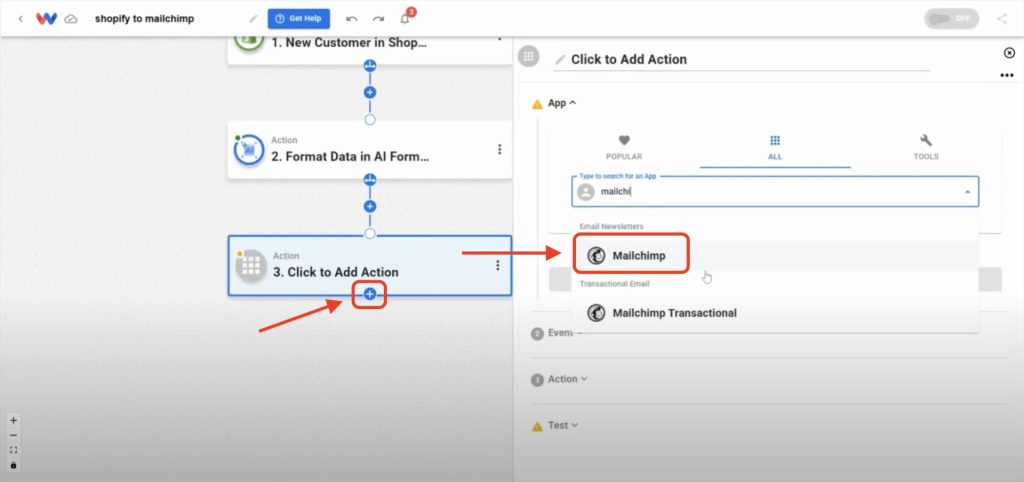Select step 3 Click to Add Action
The image size is (1024, 482).
(x=370, y=265)
